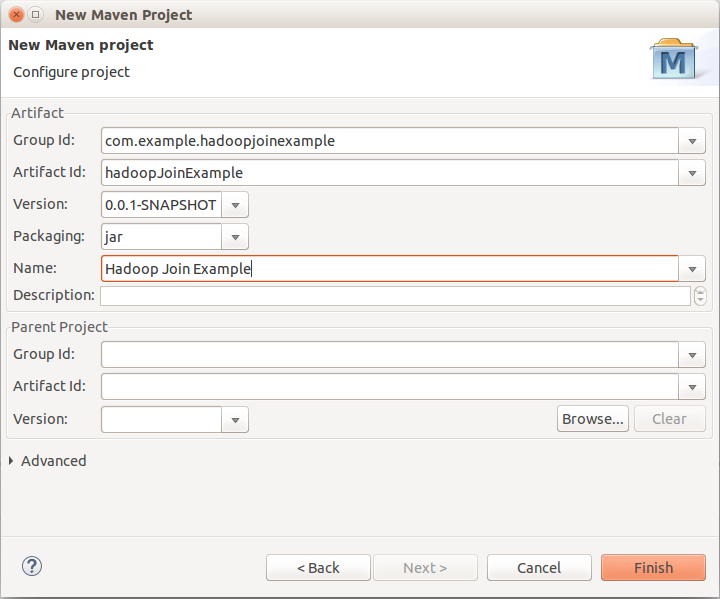Maximize the New Maven Project dialog
This screenshot has width=720, height=599.
tap(35, 15)
